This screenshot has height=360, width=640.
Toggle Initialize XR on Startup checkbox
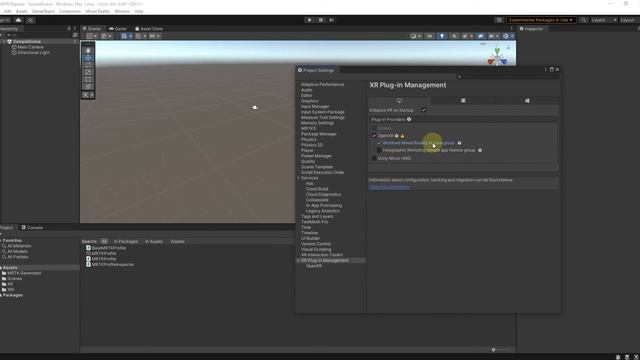[424, 110]
